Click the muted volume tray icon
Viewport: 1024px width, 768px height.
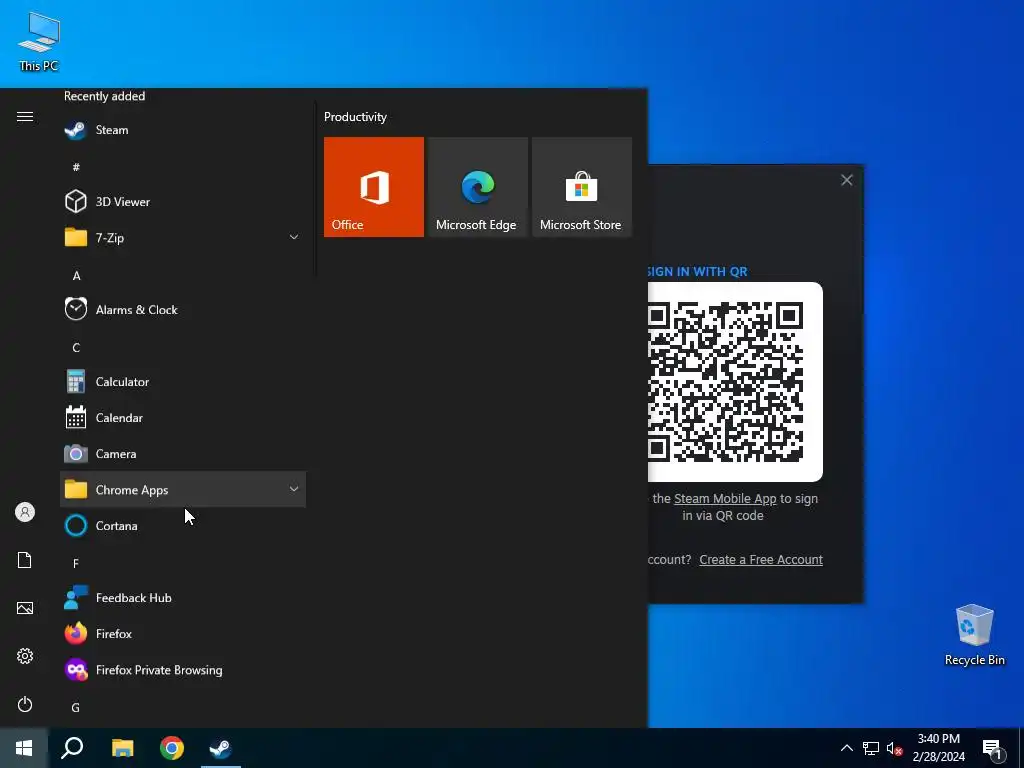tap(895, 748)
